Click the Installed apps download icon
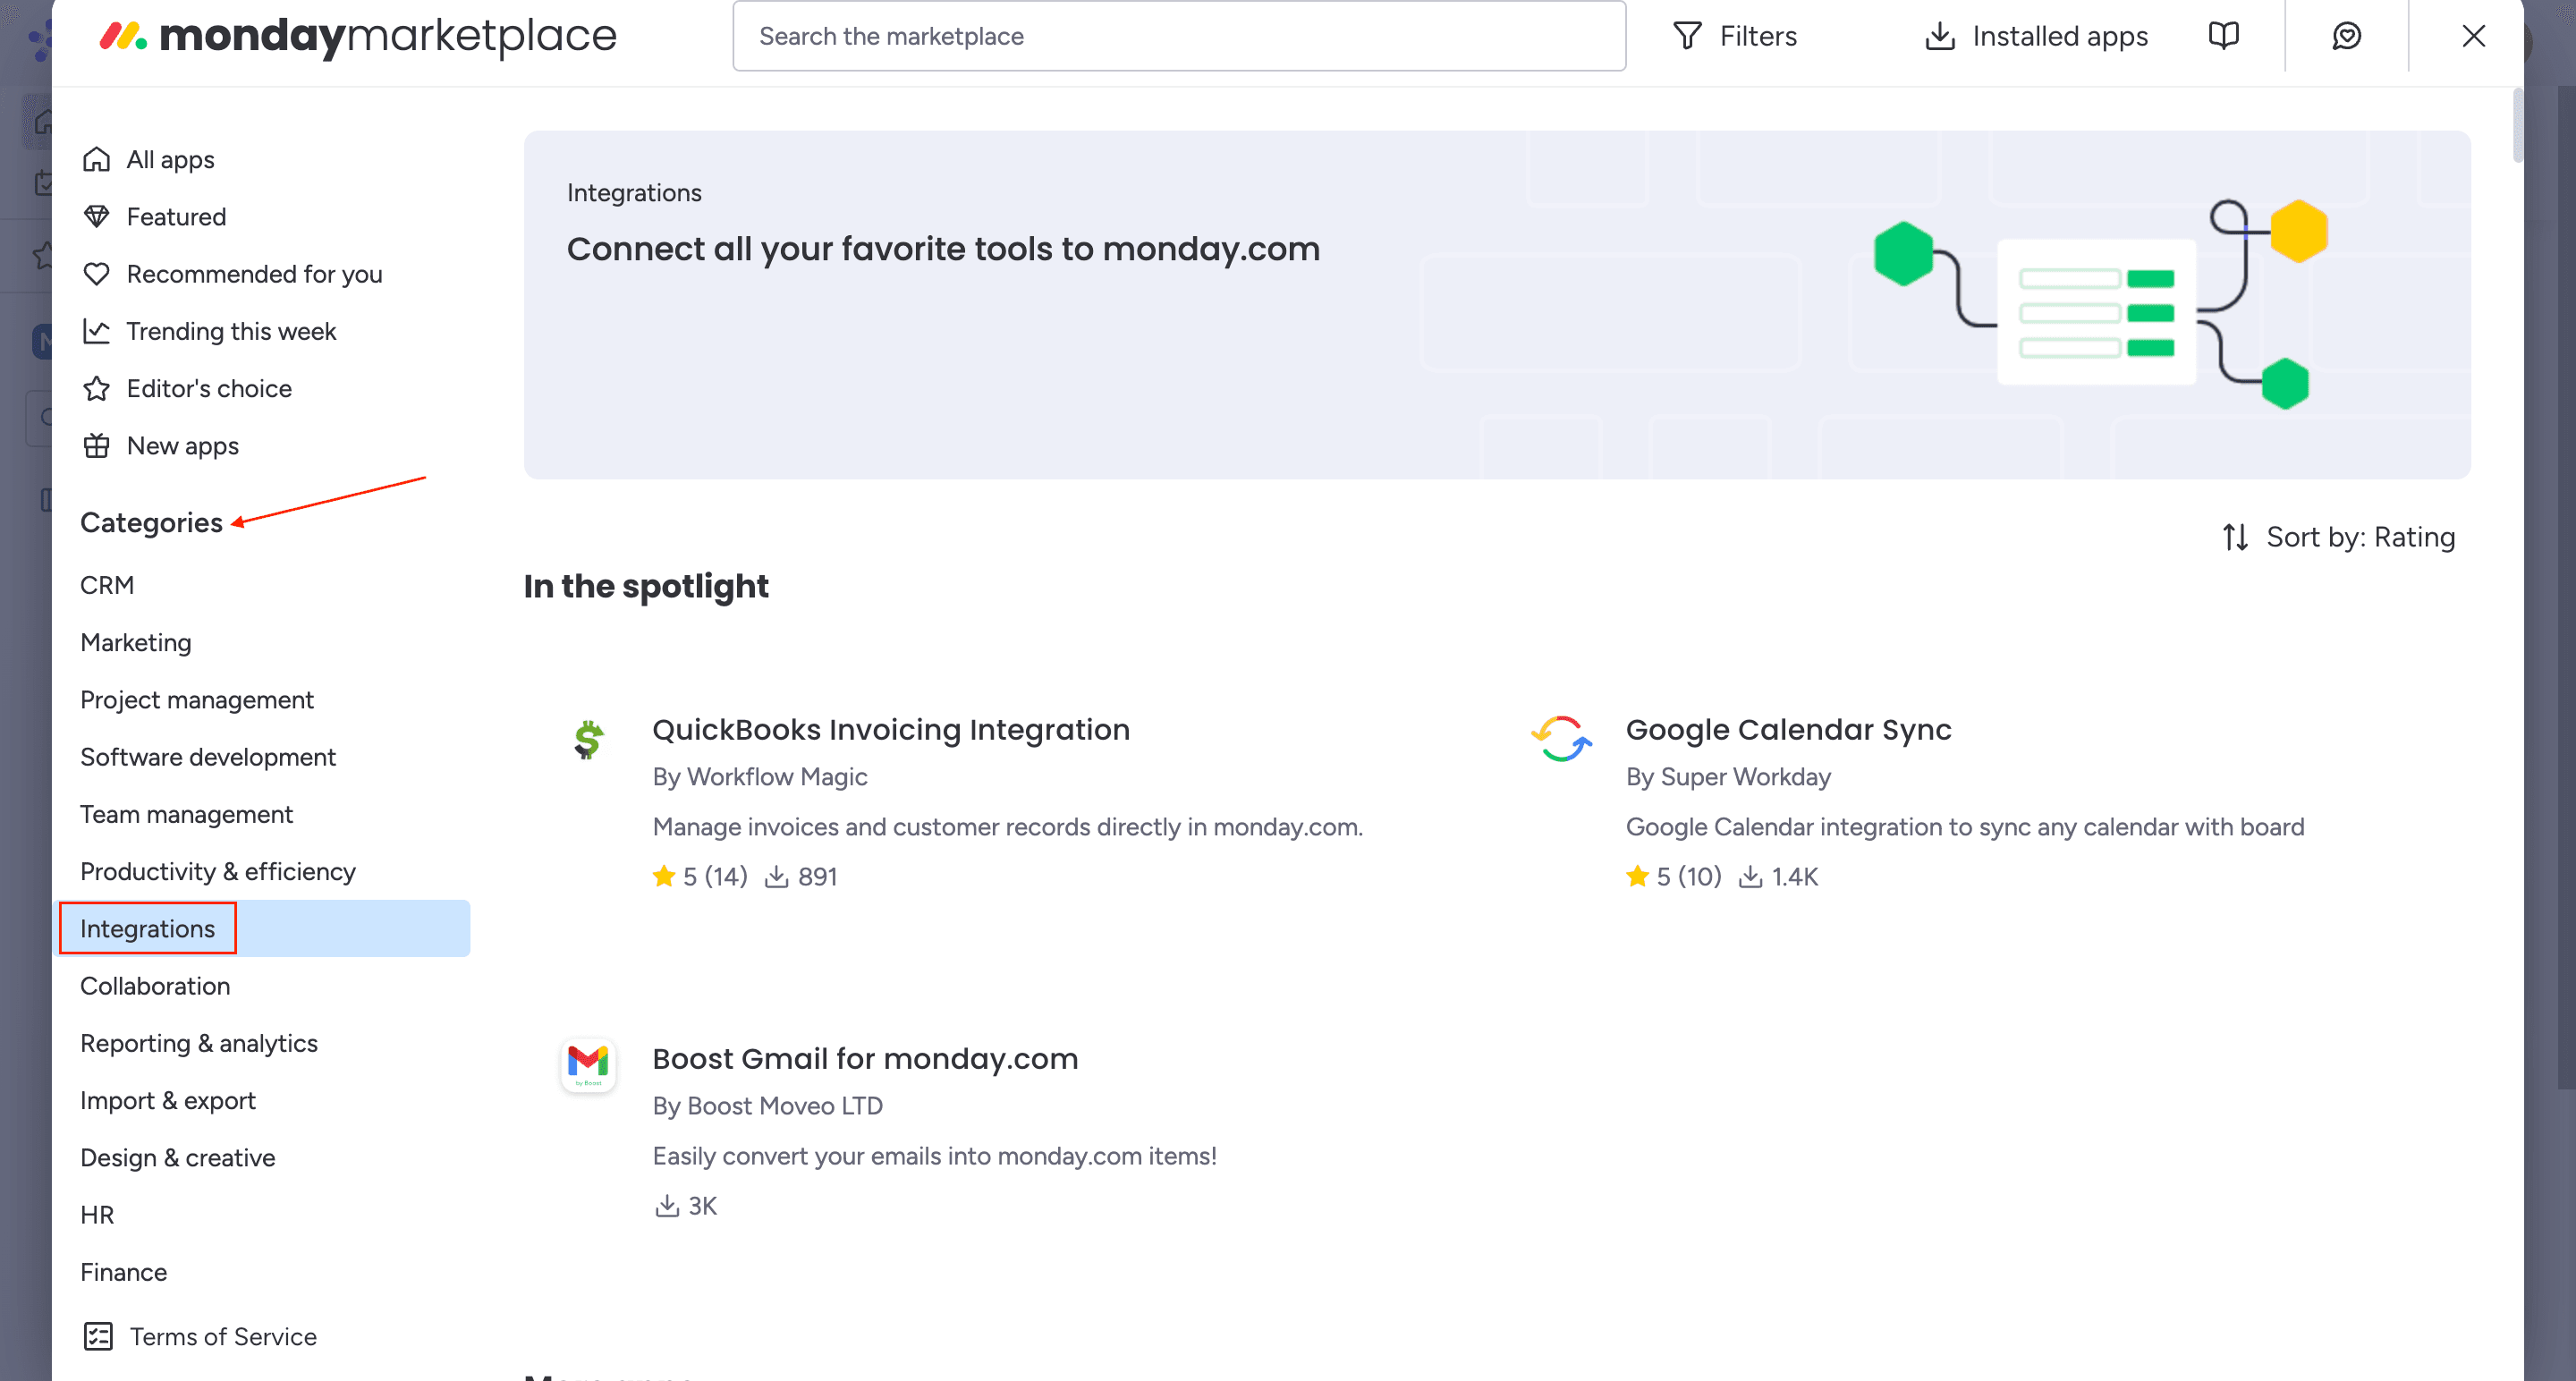This screenshot has height=1381, width=2576. (1939, 37)
